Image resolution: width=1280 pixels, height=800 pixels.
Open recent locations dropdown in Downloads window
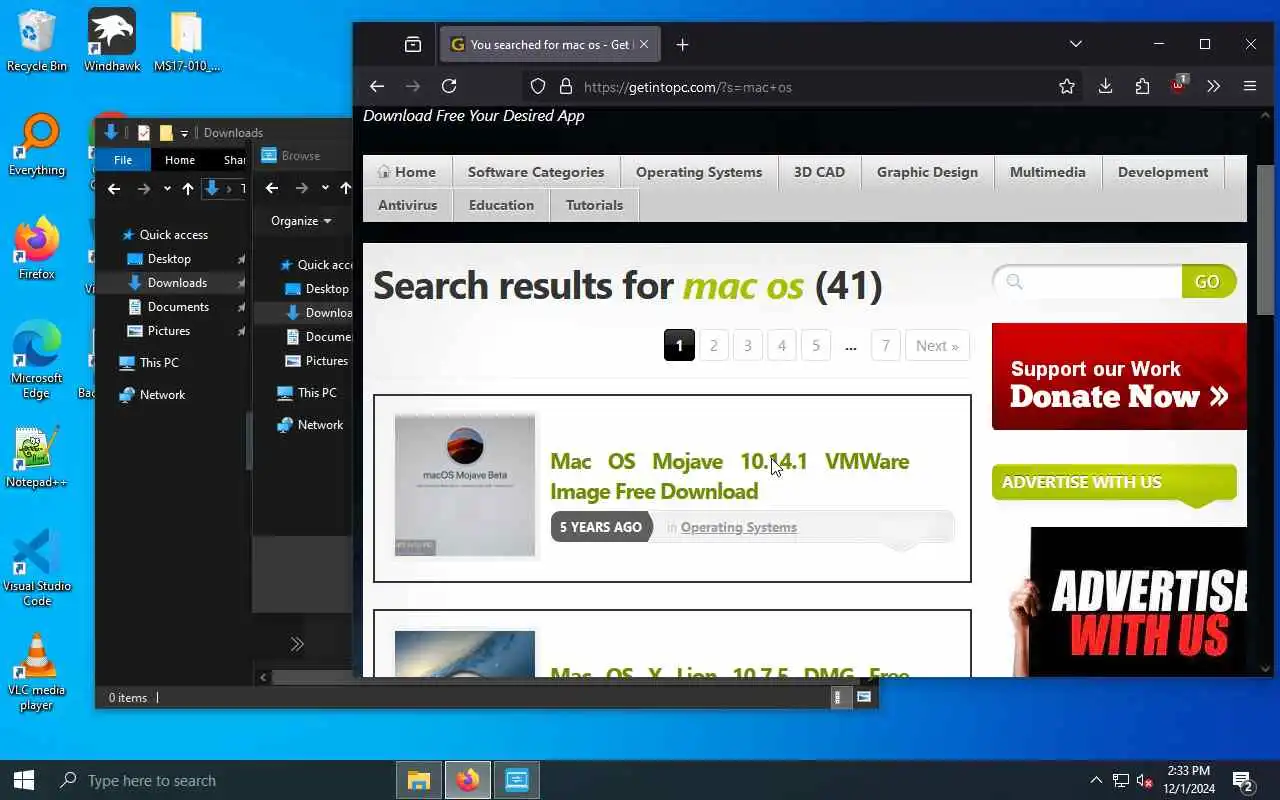(167, 188)
